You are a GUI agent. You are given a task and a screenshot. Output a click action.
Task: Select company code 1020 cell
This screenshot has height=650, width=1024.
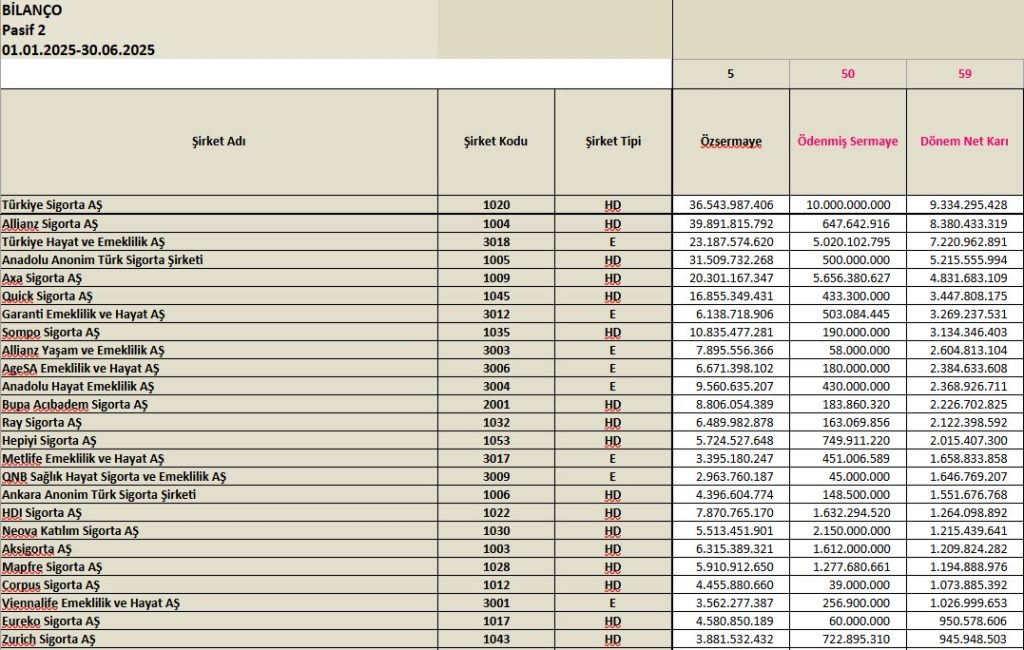pos(496,204)
